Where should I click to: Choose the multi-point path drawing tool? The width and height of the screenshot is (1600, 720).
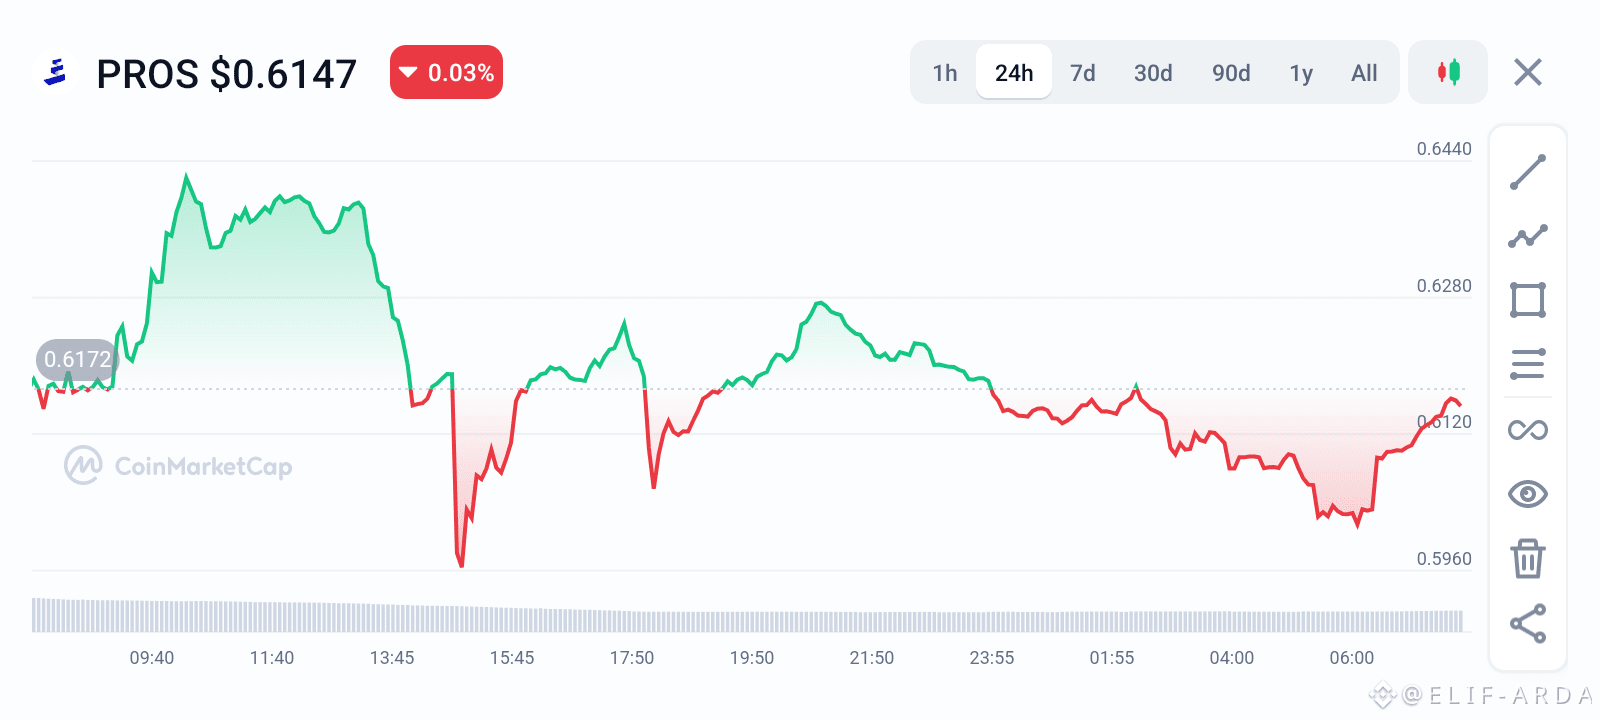(x=1528, y=236)
